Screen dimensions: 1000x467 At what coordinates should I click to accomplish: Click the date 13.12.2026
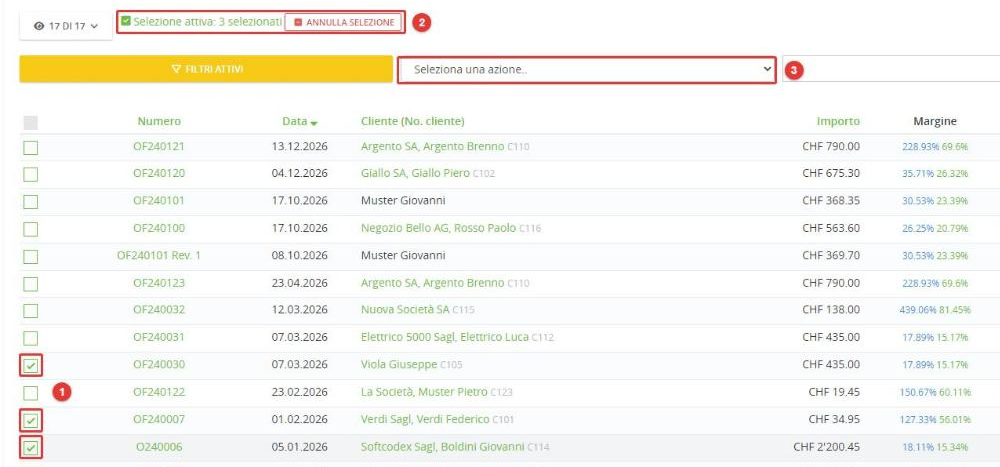tap(300, 146)
